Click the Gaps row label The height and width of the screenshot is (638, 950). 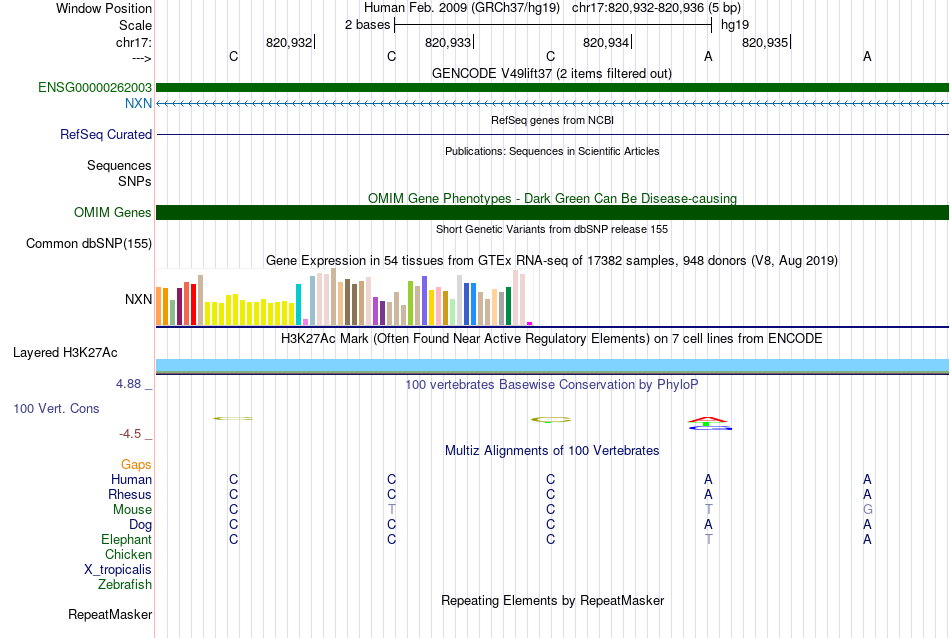[136, 465]
